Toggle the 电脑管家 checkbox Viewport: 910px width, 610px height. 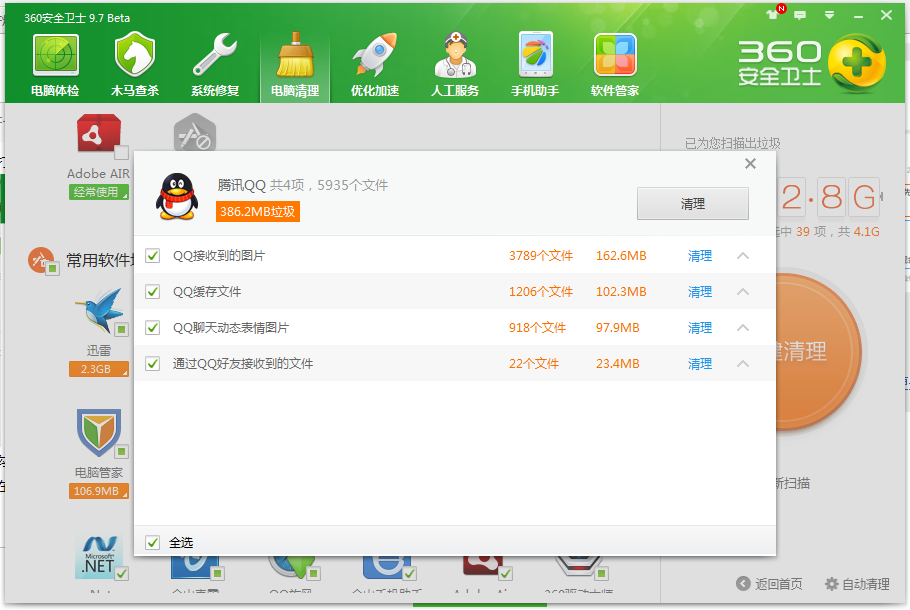point(121,452)
